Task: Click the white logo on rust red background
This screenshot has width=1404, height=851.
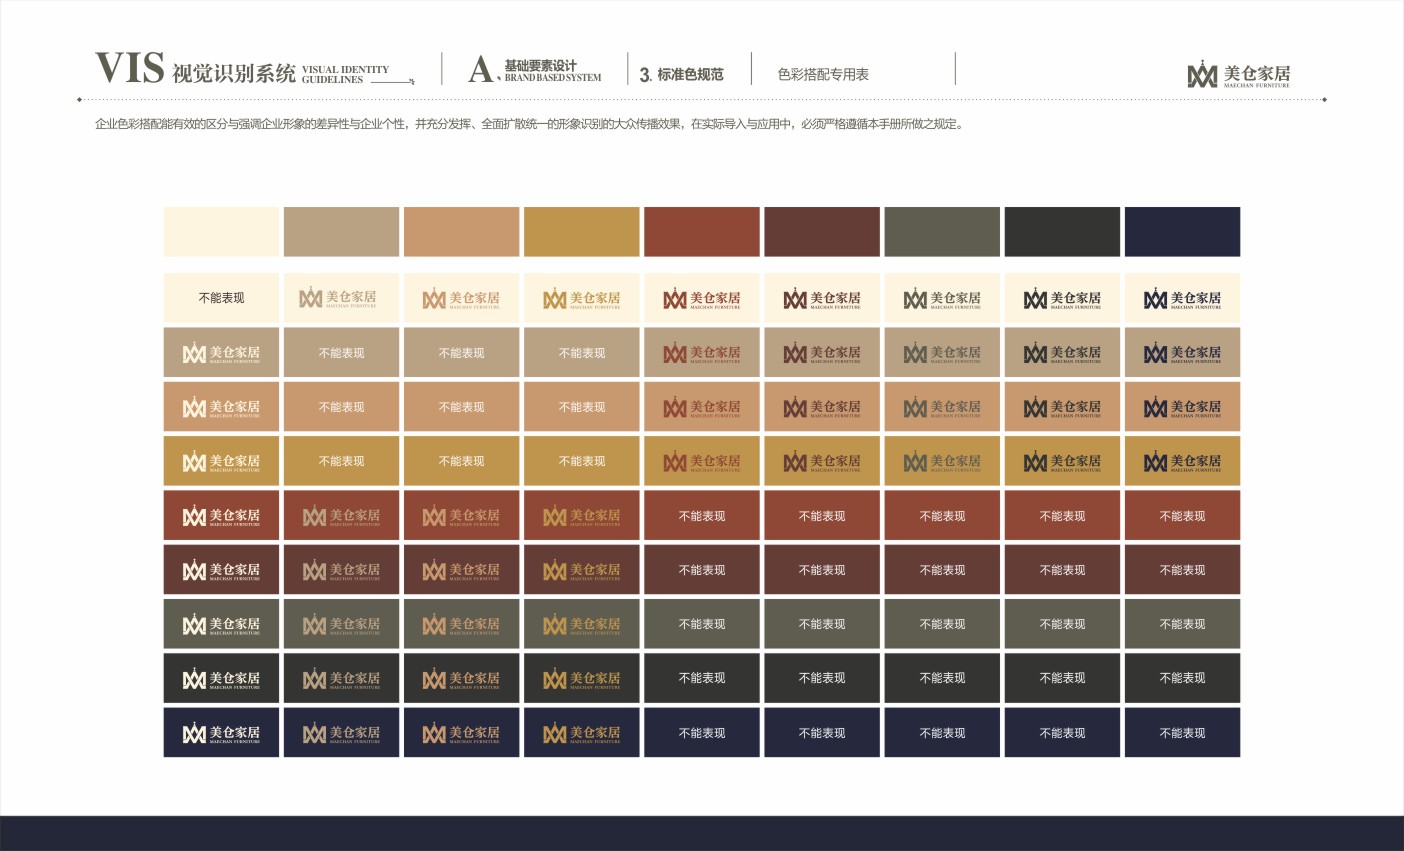Action: [221, 516]
